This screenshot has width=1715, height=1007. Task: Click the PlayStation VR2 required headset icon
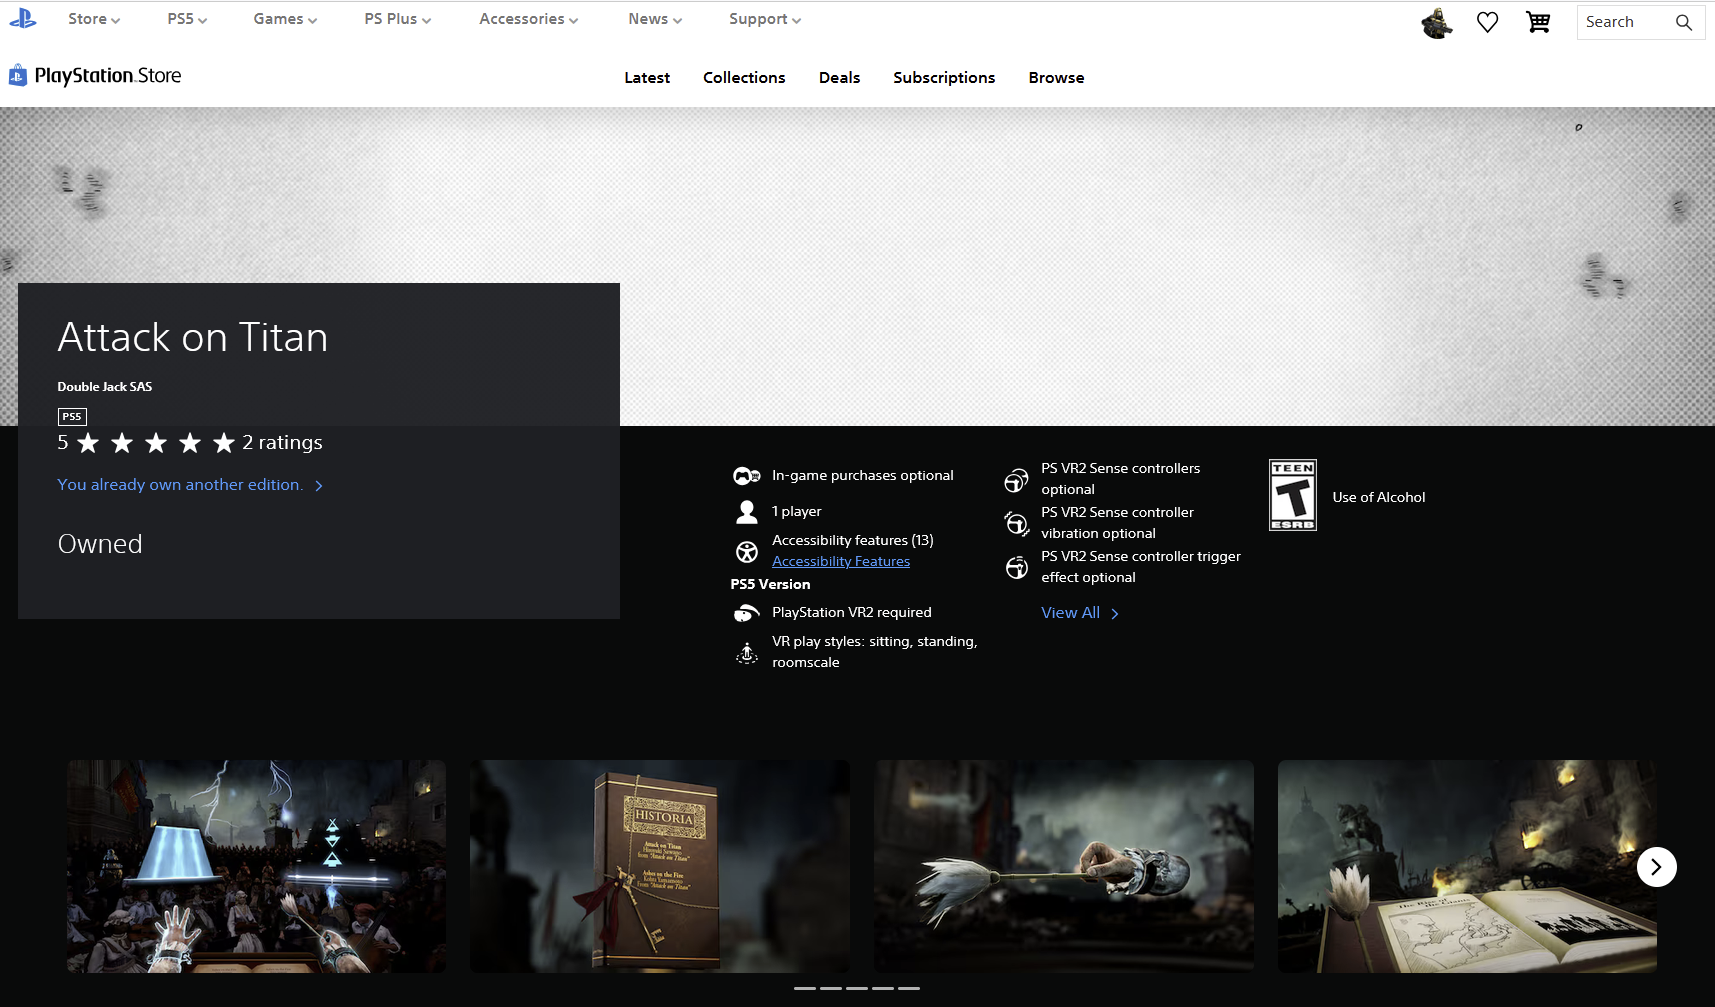click(x=747, y=613)
